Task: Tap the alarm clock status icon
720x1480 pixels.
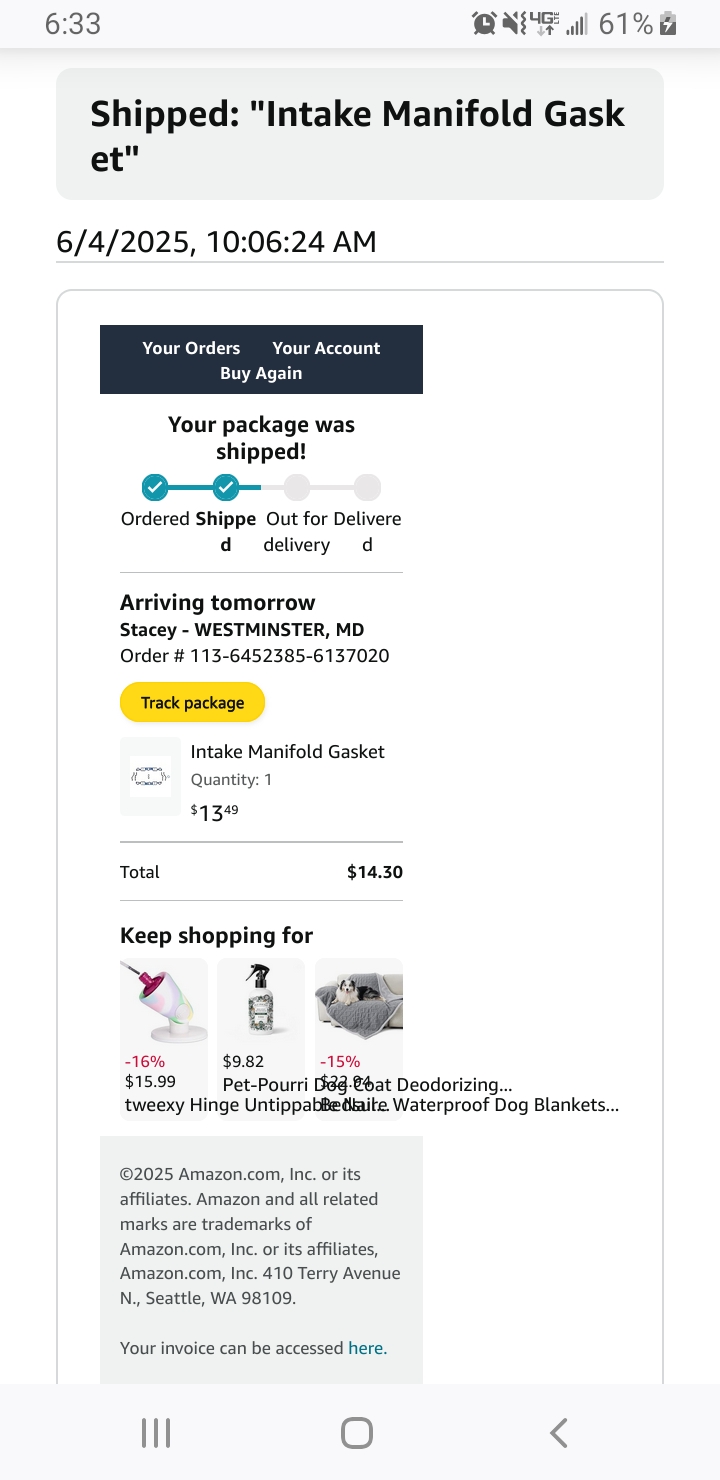Action: pyautogui.click(x=484, y=24)
